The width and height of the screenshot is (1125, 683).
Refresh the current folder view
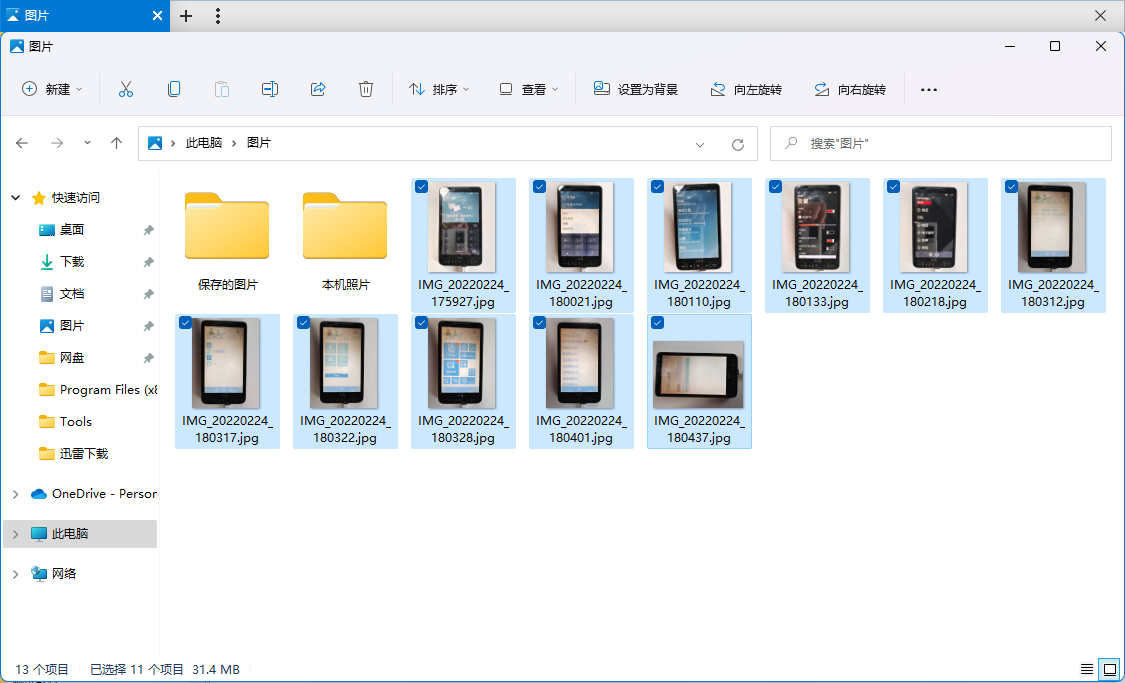738,144
